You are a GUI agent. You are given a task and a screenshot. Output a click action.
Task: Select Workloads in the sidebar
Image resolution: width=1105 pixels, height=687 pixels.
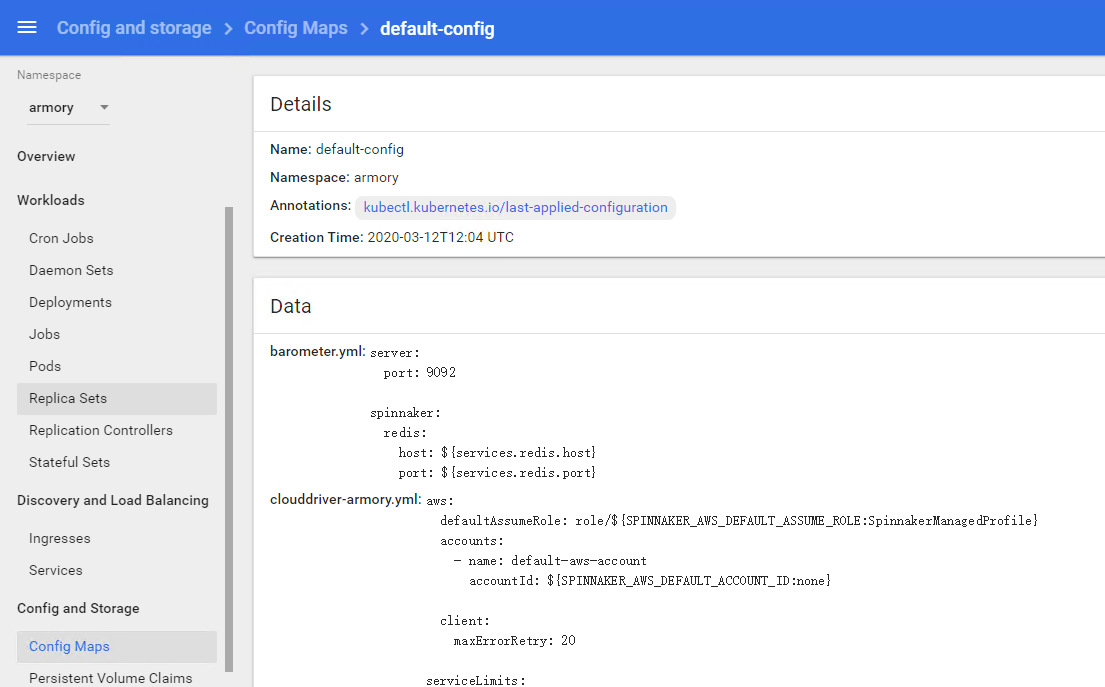[x=51, y=200]
